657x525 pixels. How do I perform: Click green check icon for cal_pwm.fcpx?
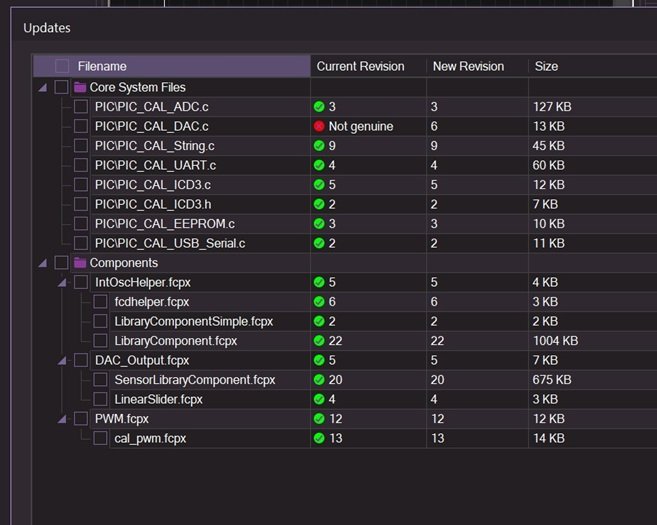pos(319,438)
